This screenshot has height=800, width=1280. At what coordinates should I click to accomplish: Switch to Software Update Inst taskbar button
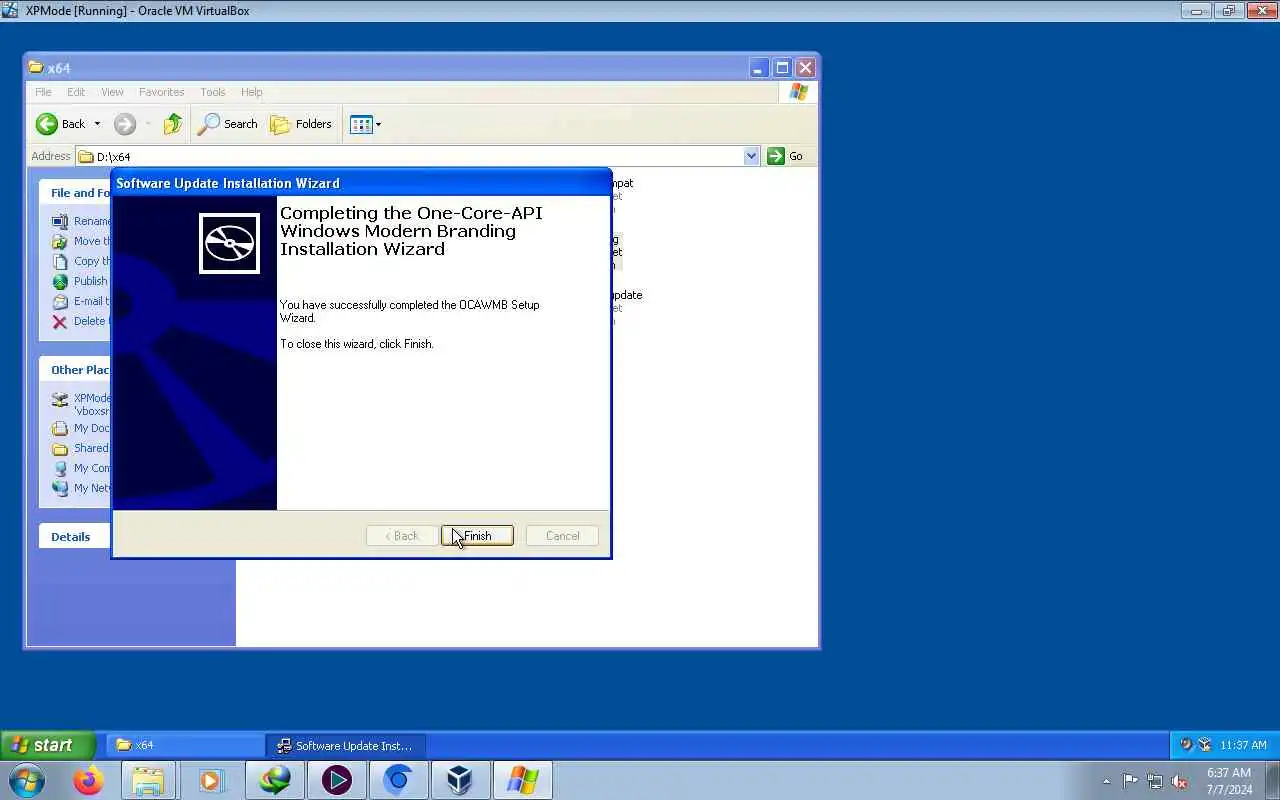[x=346, y=745]
